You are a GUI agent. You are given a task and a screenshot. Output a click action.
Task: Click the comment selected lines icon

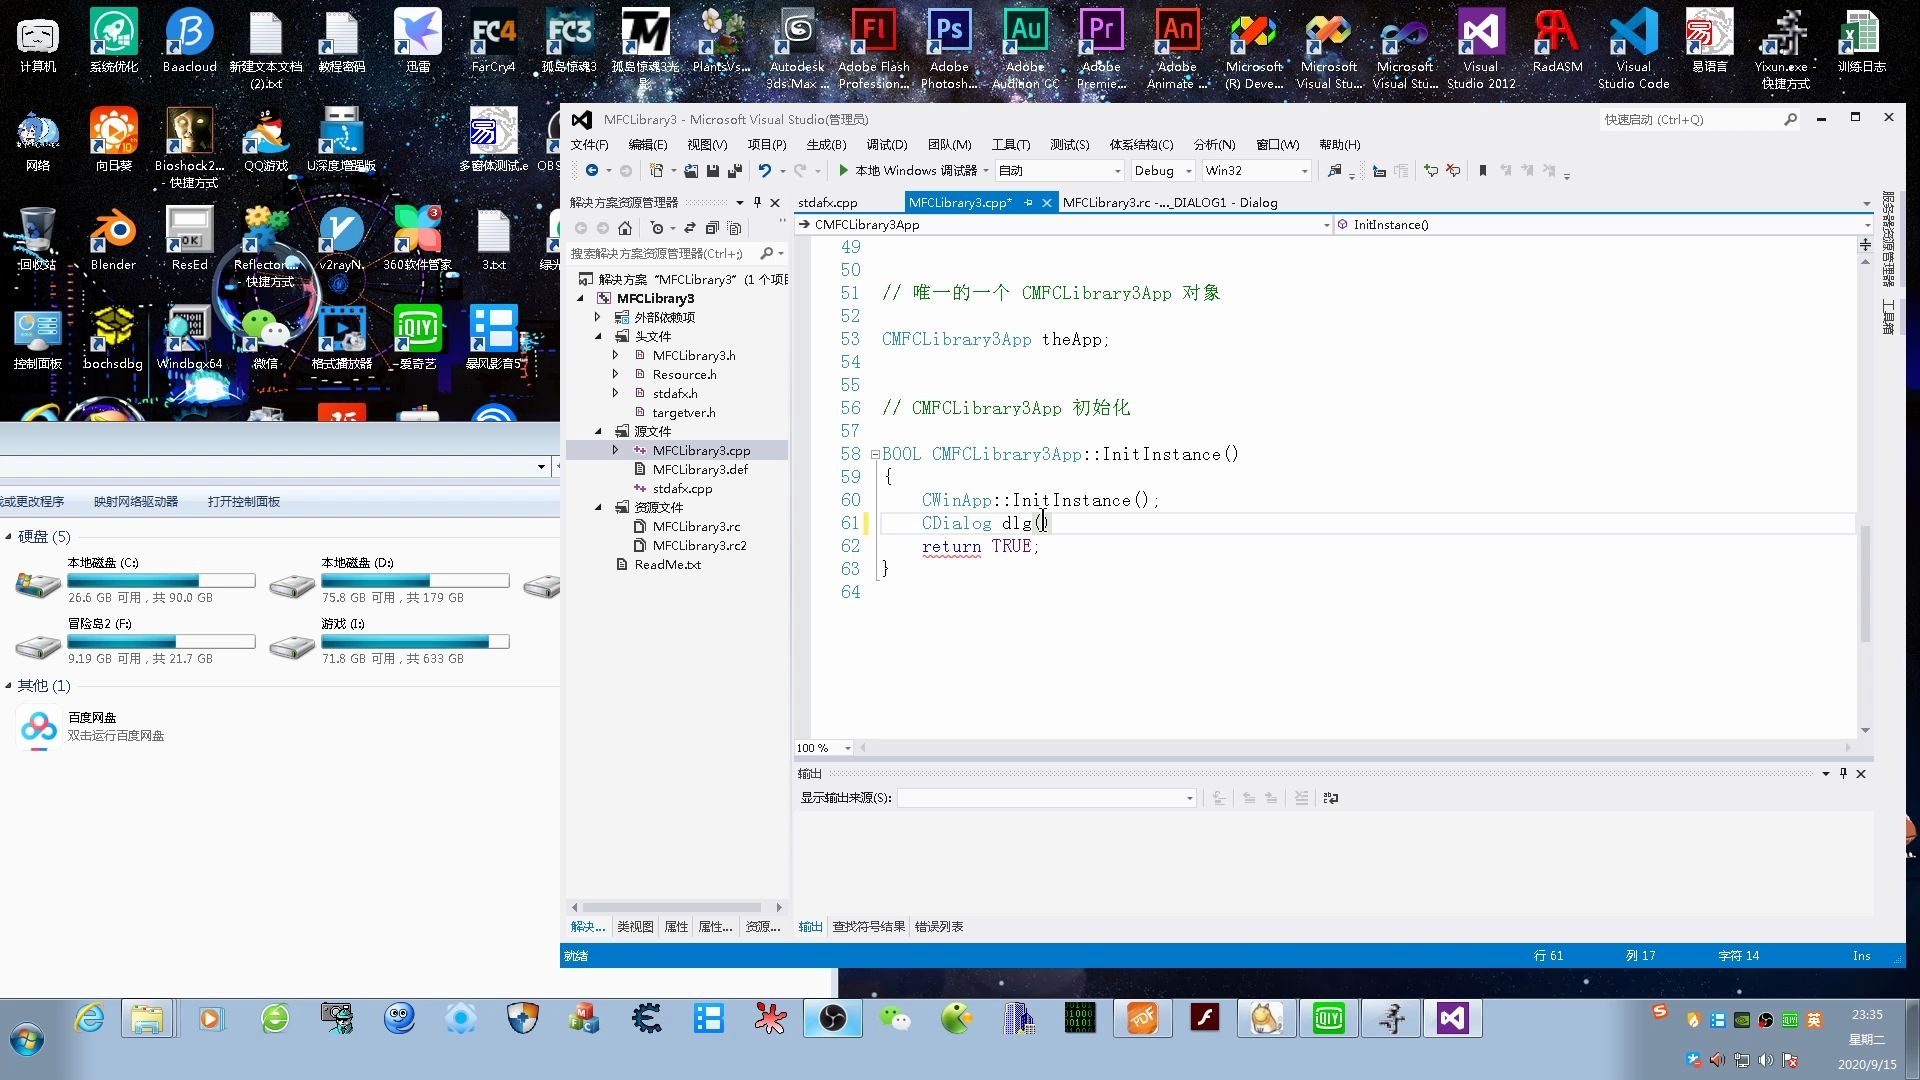click(1431, 171)
